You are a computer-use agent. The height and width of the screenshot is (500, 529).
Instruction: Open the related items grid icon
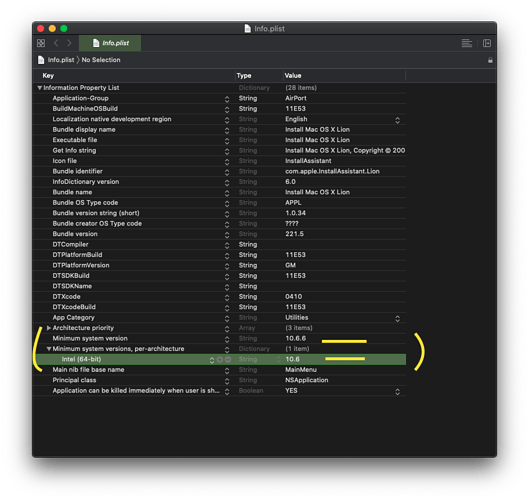click(41, 43)
